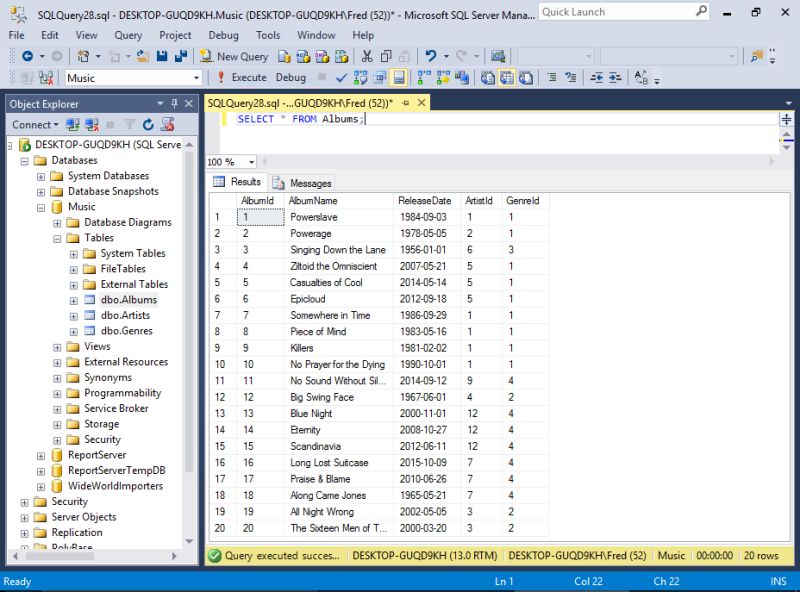Switch to the Results tab
800x592 pixels.
point(238,182)
